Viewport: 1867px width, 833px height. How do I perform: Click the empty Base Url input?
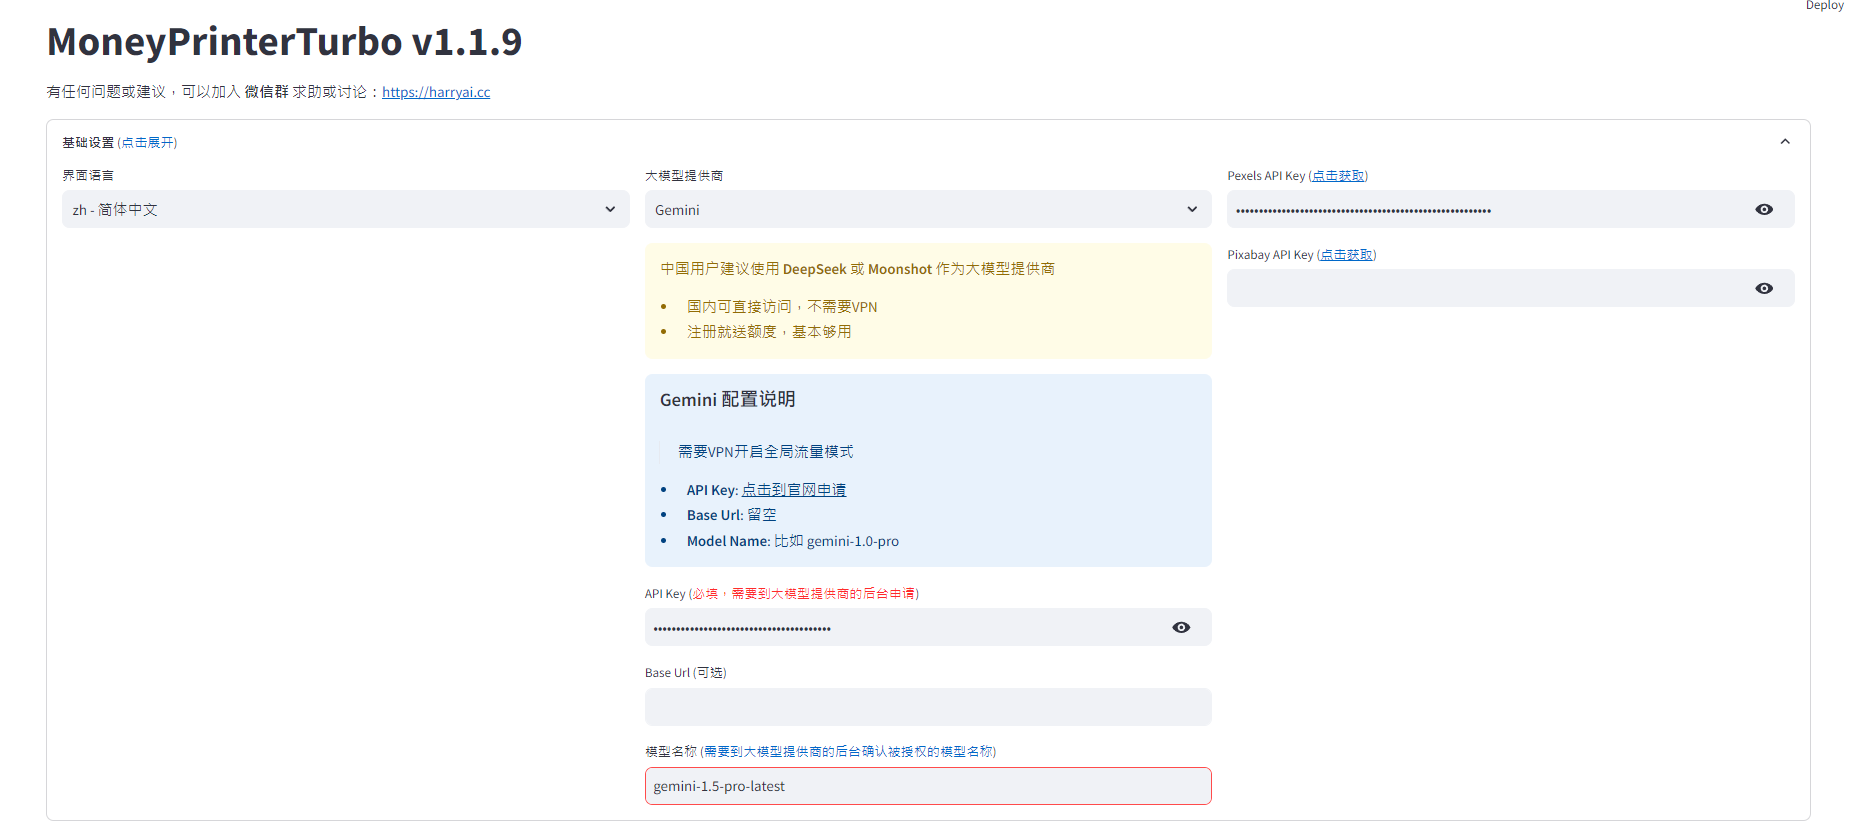(x=928, y=707)
